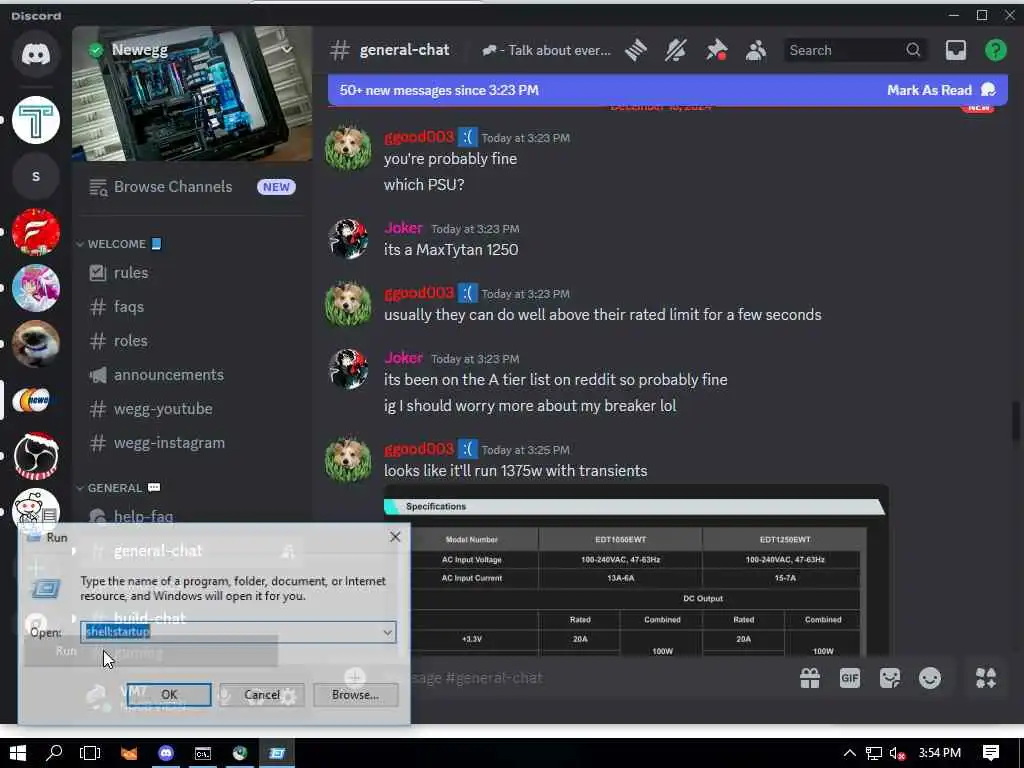Click OK in the Run dialog

pos(169,695)
